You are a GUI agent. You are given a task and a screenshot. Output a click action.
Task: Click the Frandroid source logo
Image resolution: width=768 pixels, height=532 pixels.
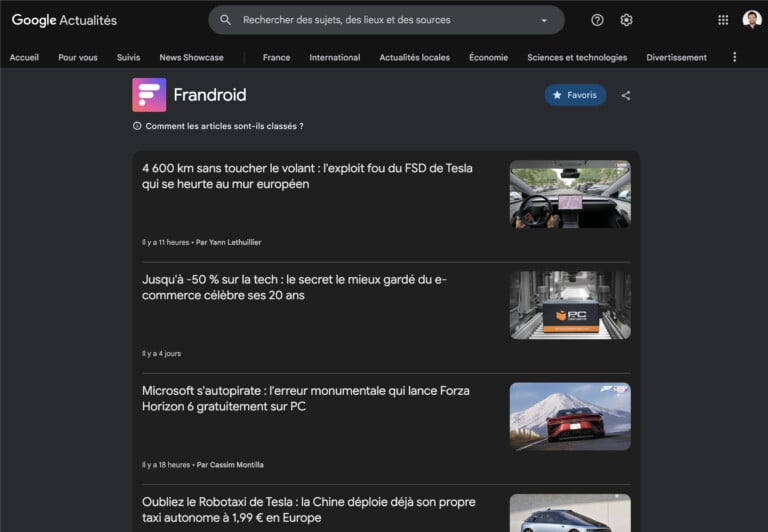pyautogui.click(x=149, y=95)
